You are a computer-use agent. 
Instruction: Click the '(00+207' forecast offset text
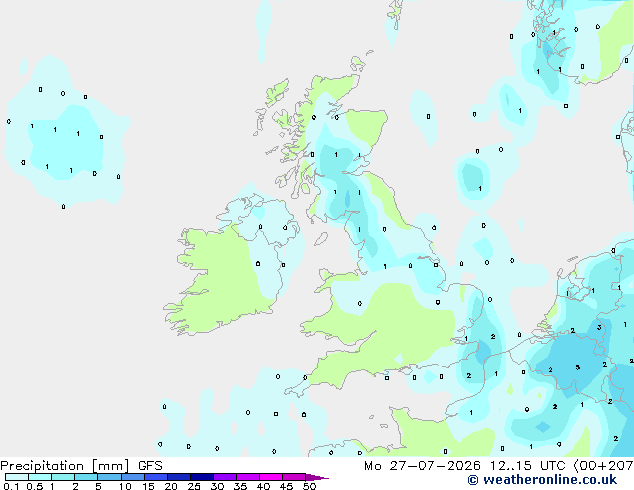pos(603,466)
